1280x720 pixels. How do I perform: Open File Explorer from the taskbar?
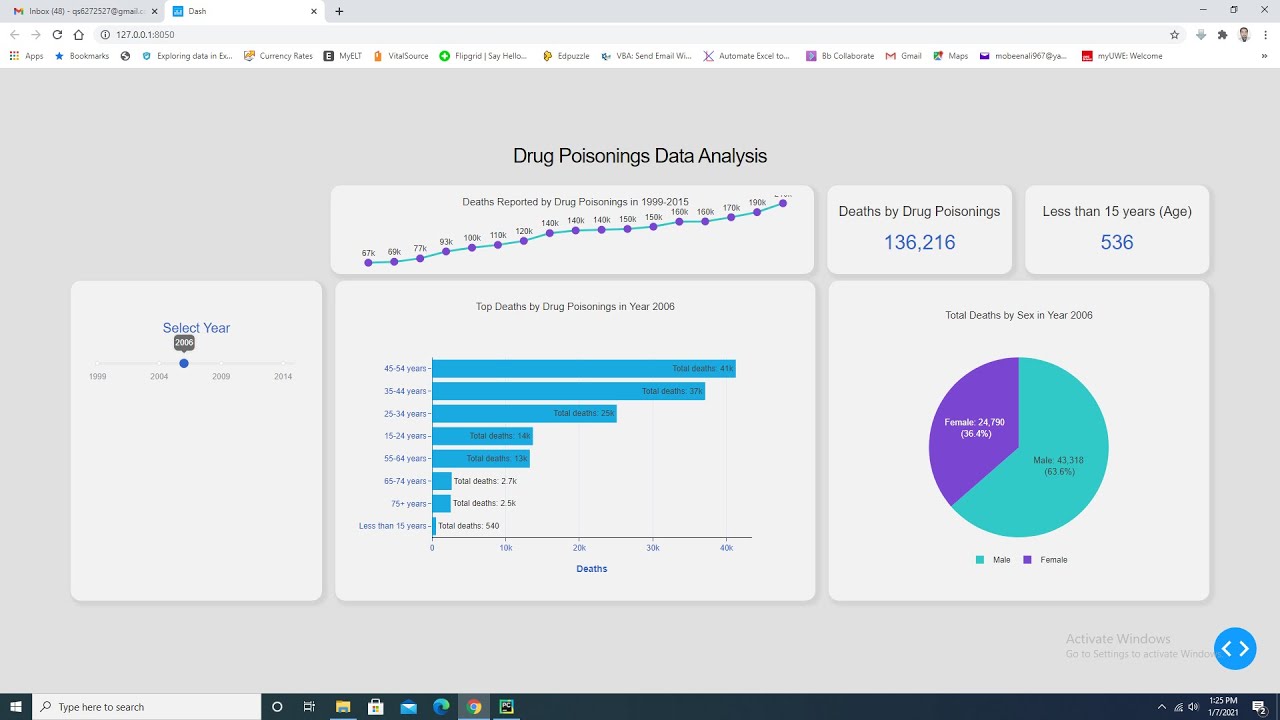(342, 707)
